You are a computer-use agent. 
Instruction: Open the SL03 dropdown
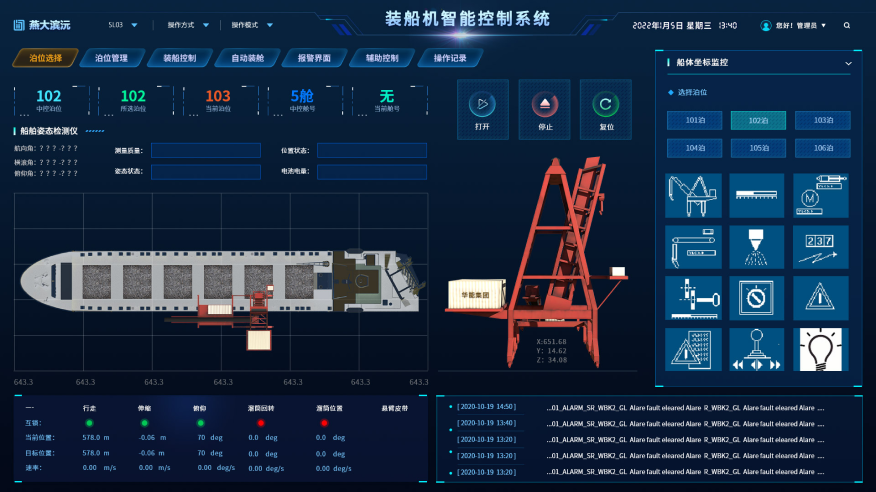124,24
